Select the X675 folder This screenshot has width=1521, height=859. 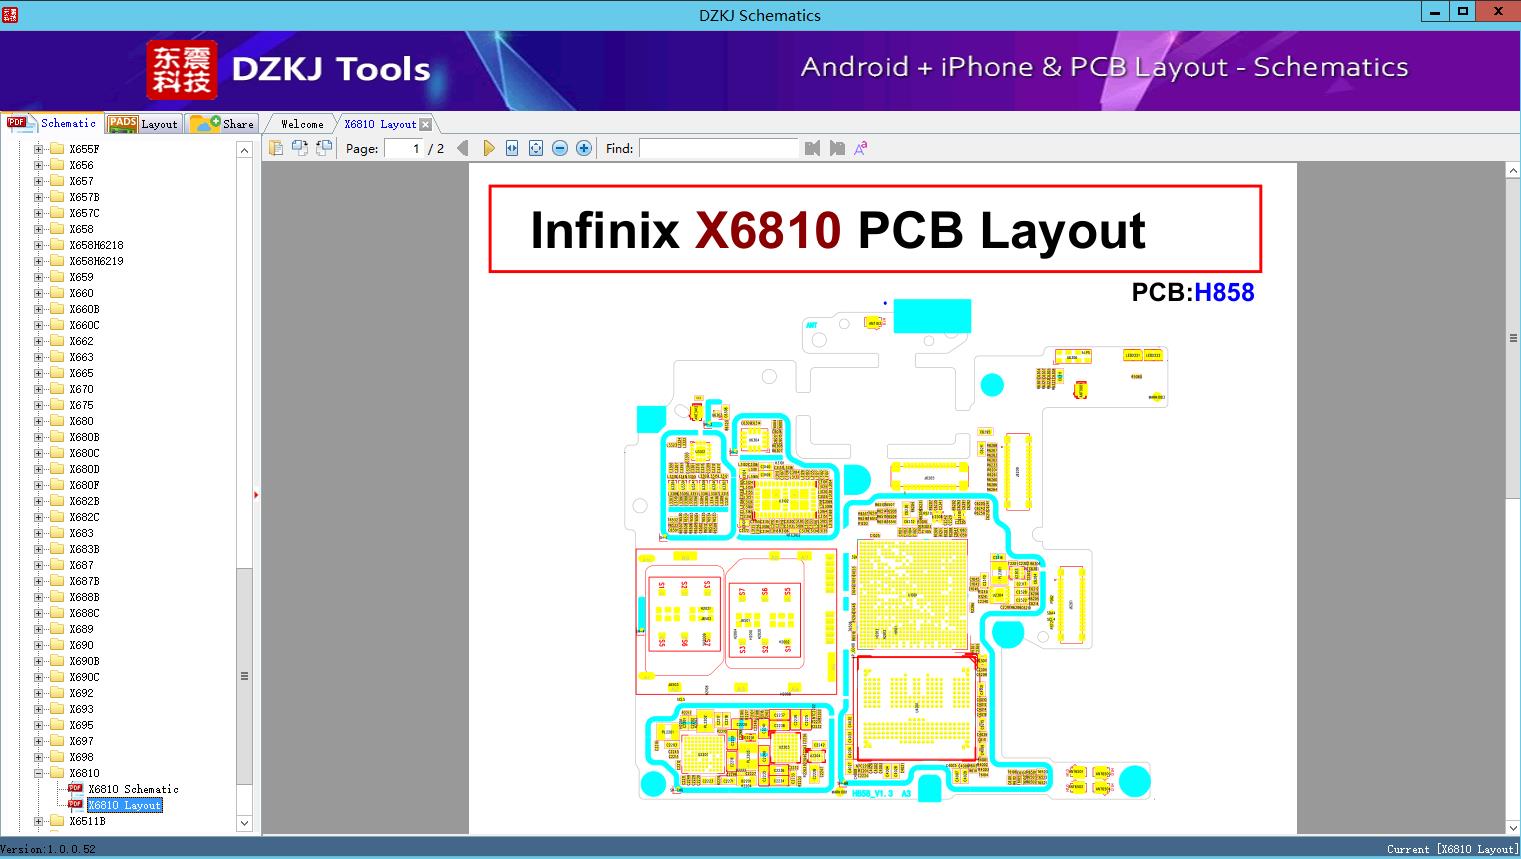pyautogui.click(x=81, y=405)
